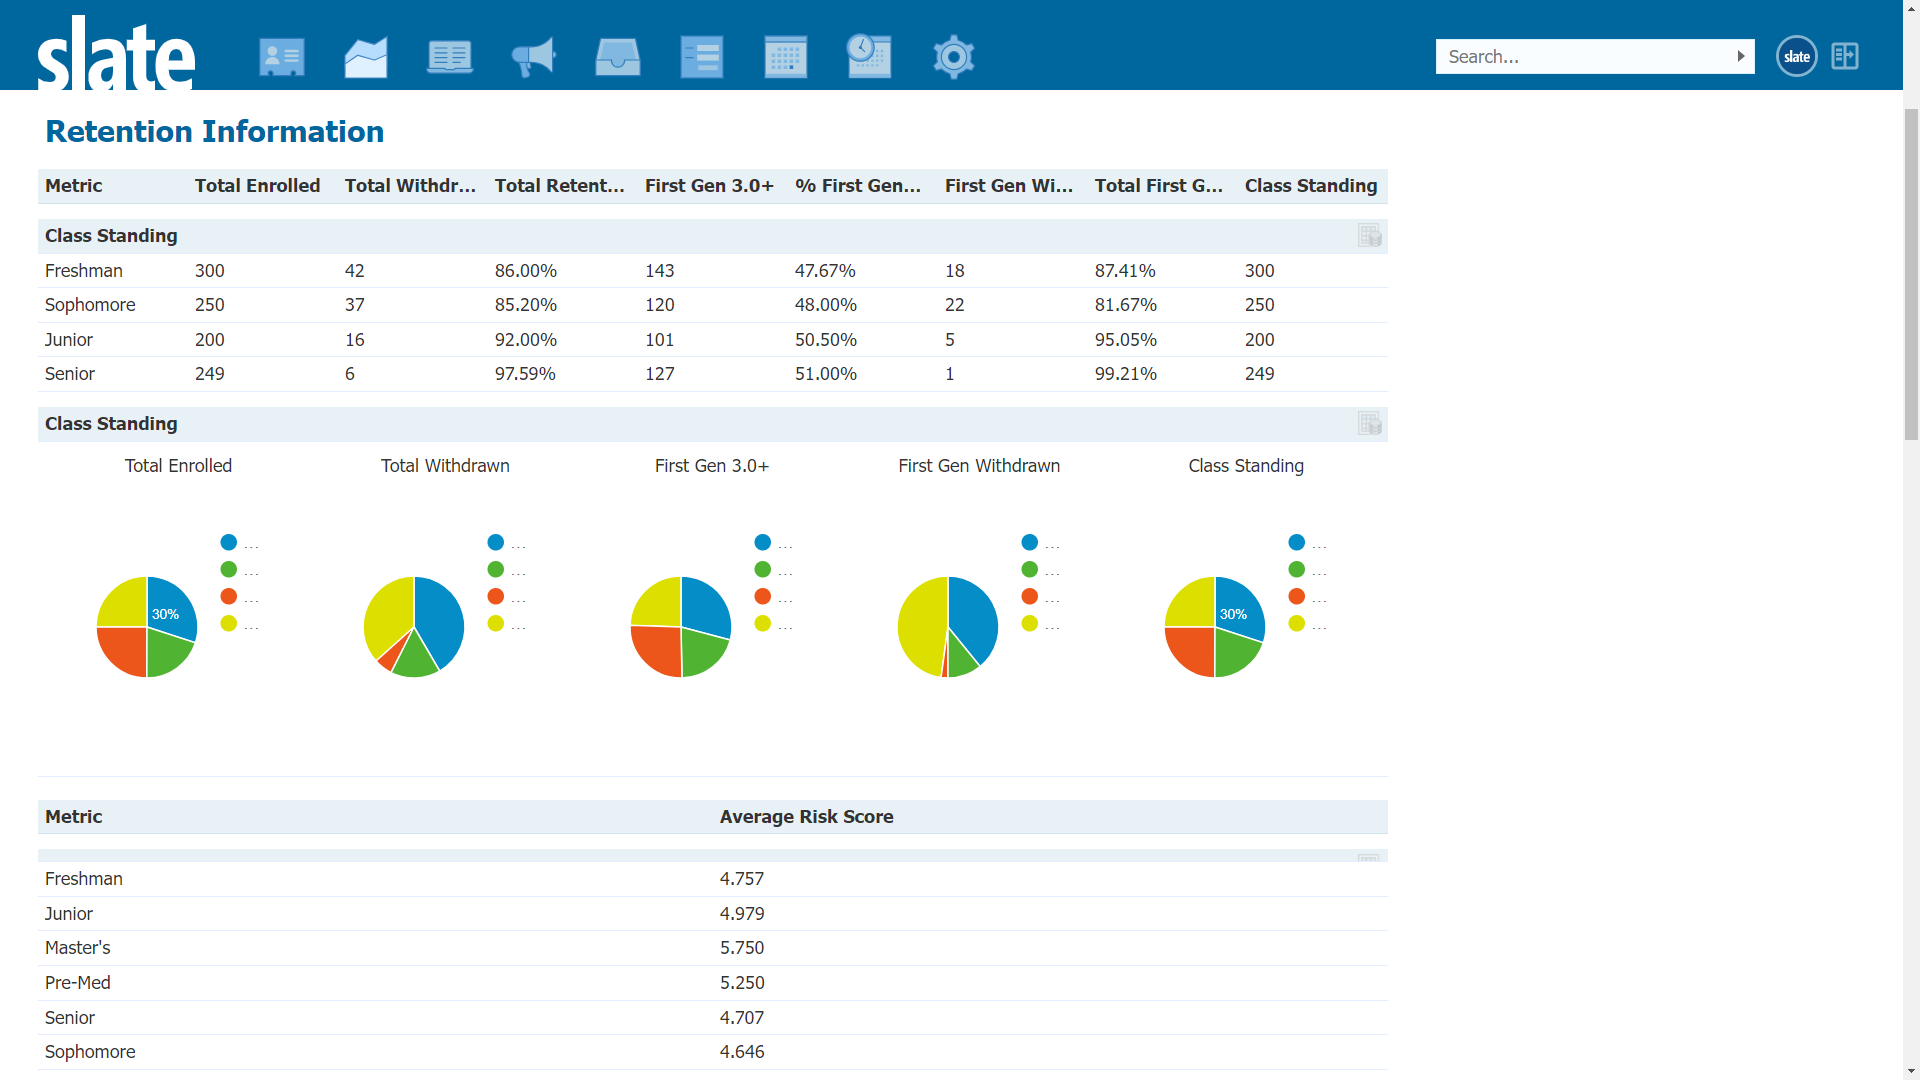Open the Deliver megaphone icon

(x=534, y=57)
